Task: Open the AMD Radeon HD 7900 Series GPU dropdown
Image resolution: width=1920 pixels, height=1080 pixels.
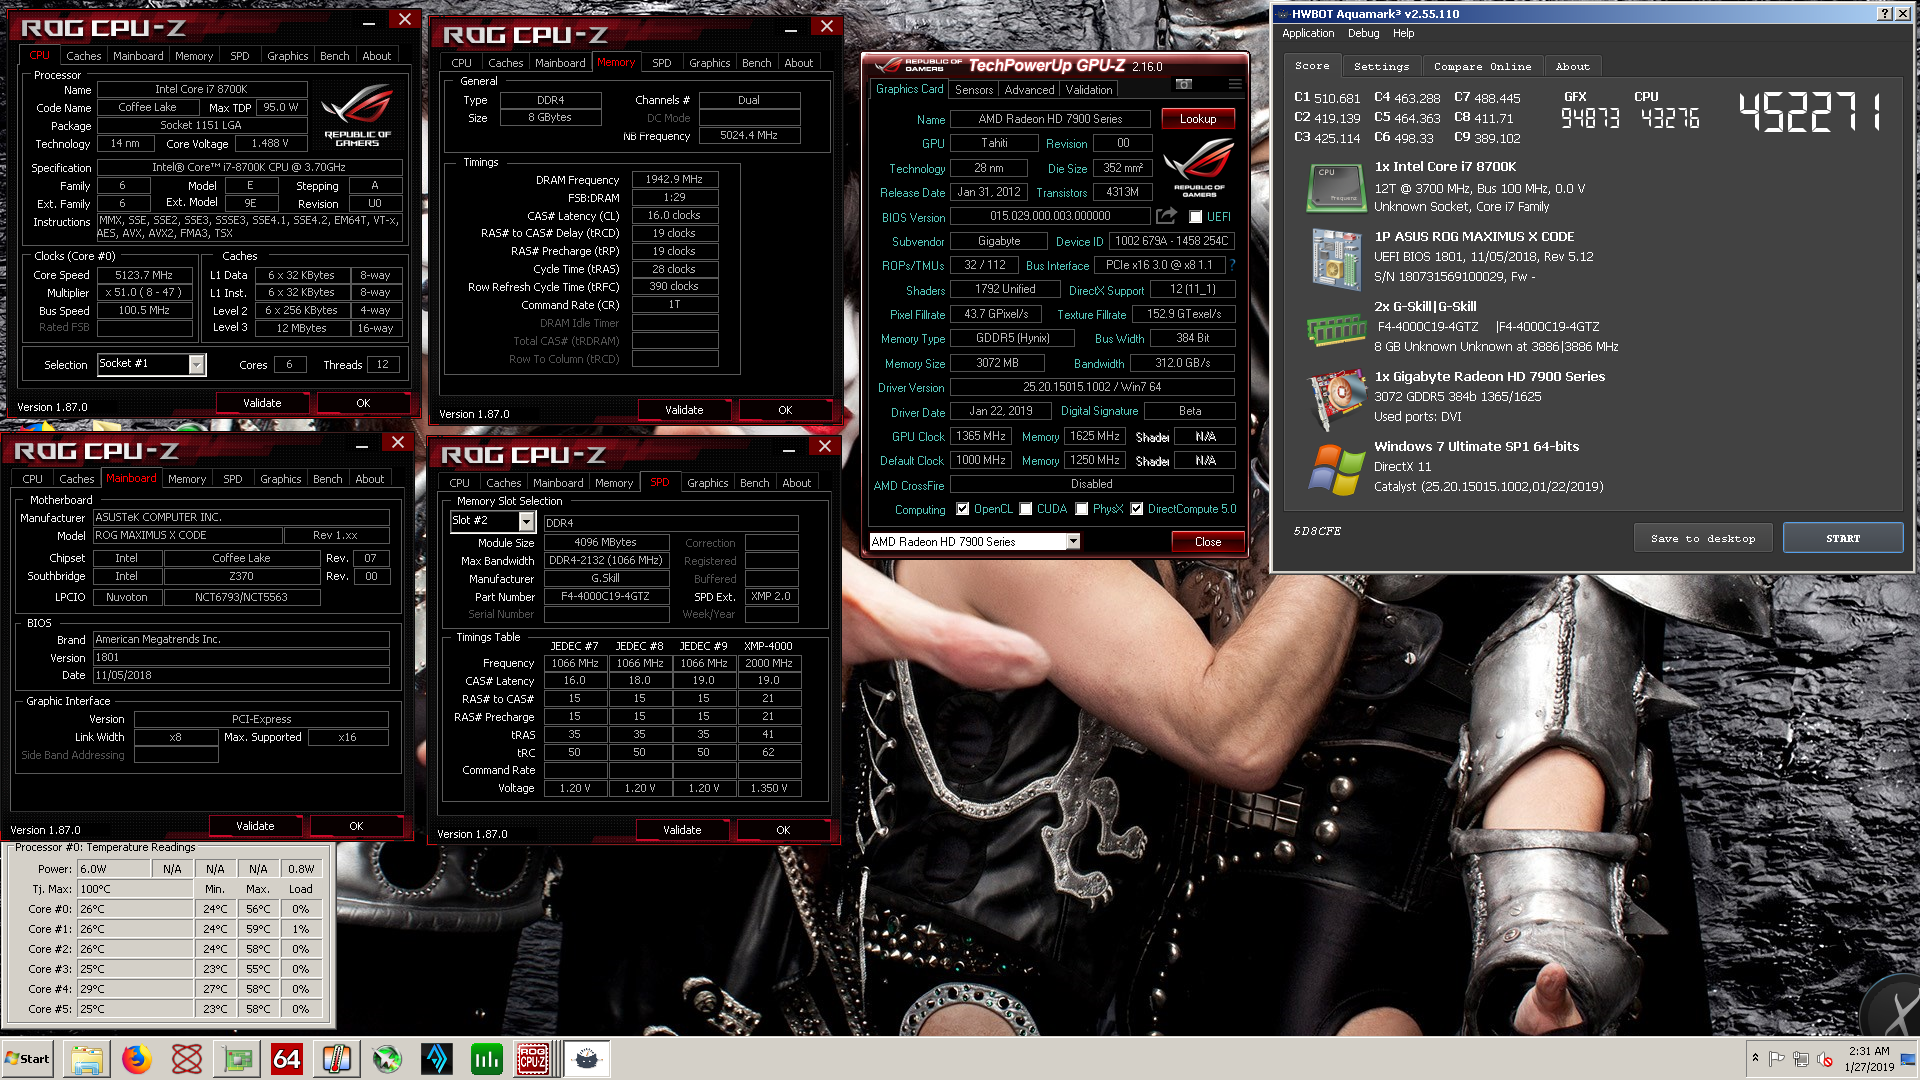Action: click(1073, 542)
